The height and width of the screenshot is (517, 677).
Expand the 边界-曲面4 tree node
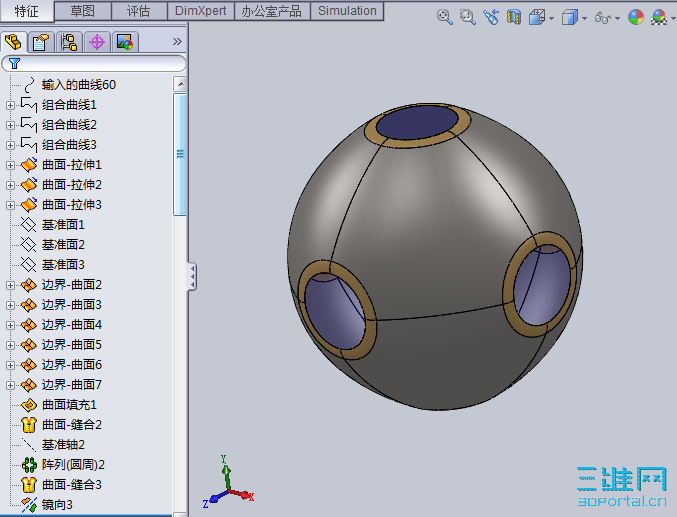[10, 325]
